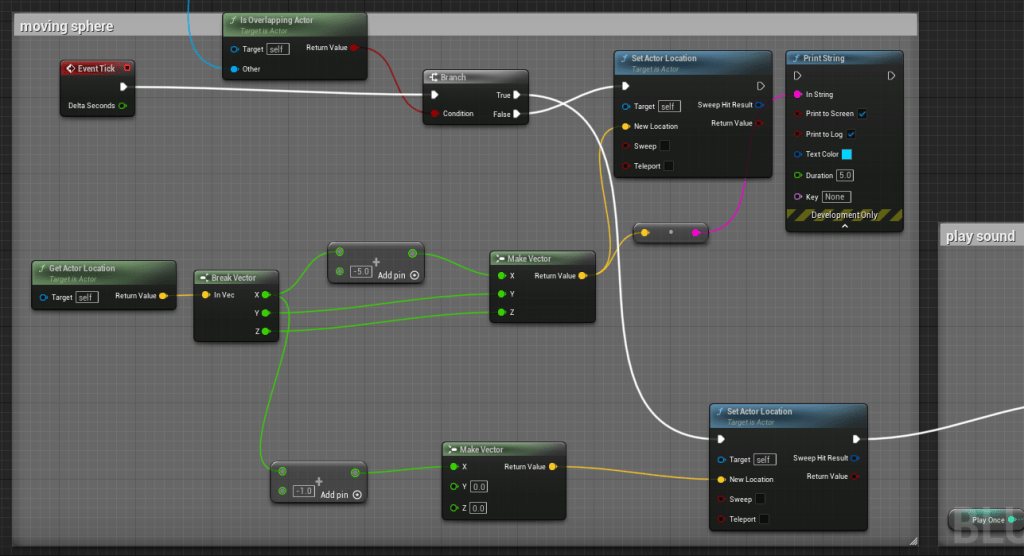Disable the Print to Screen checkbox
Screen dimensions: 1024x556
[x=862, y=114]
